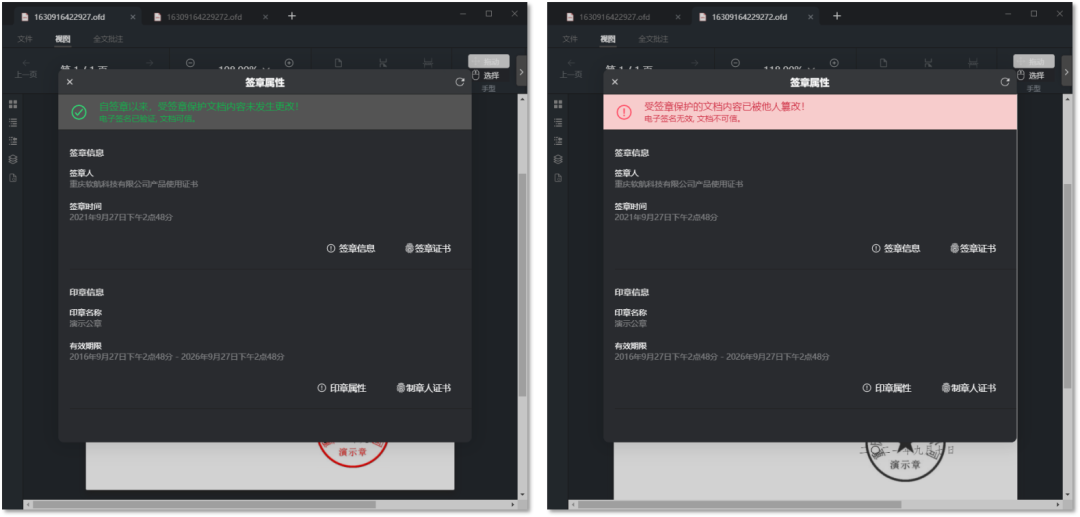Open 签章信息 details in left window
The image size is (1080, 517).
[351, 249]
